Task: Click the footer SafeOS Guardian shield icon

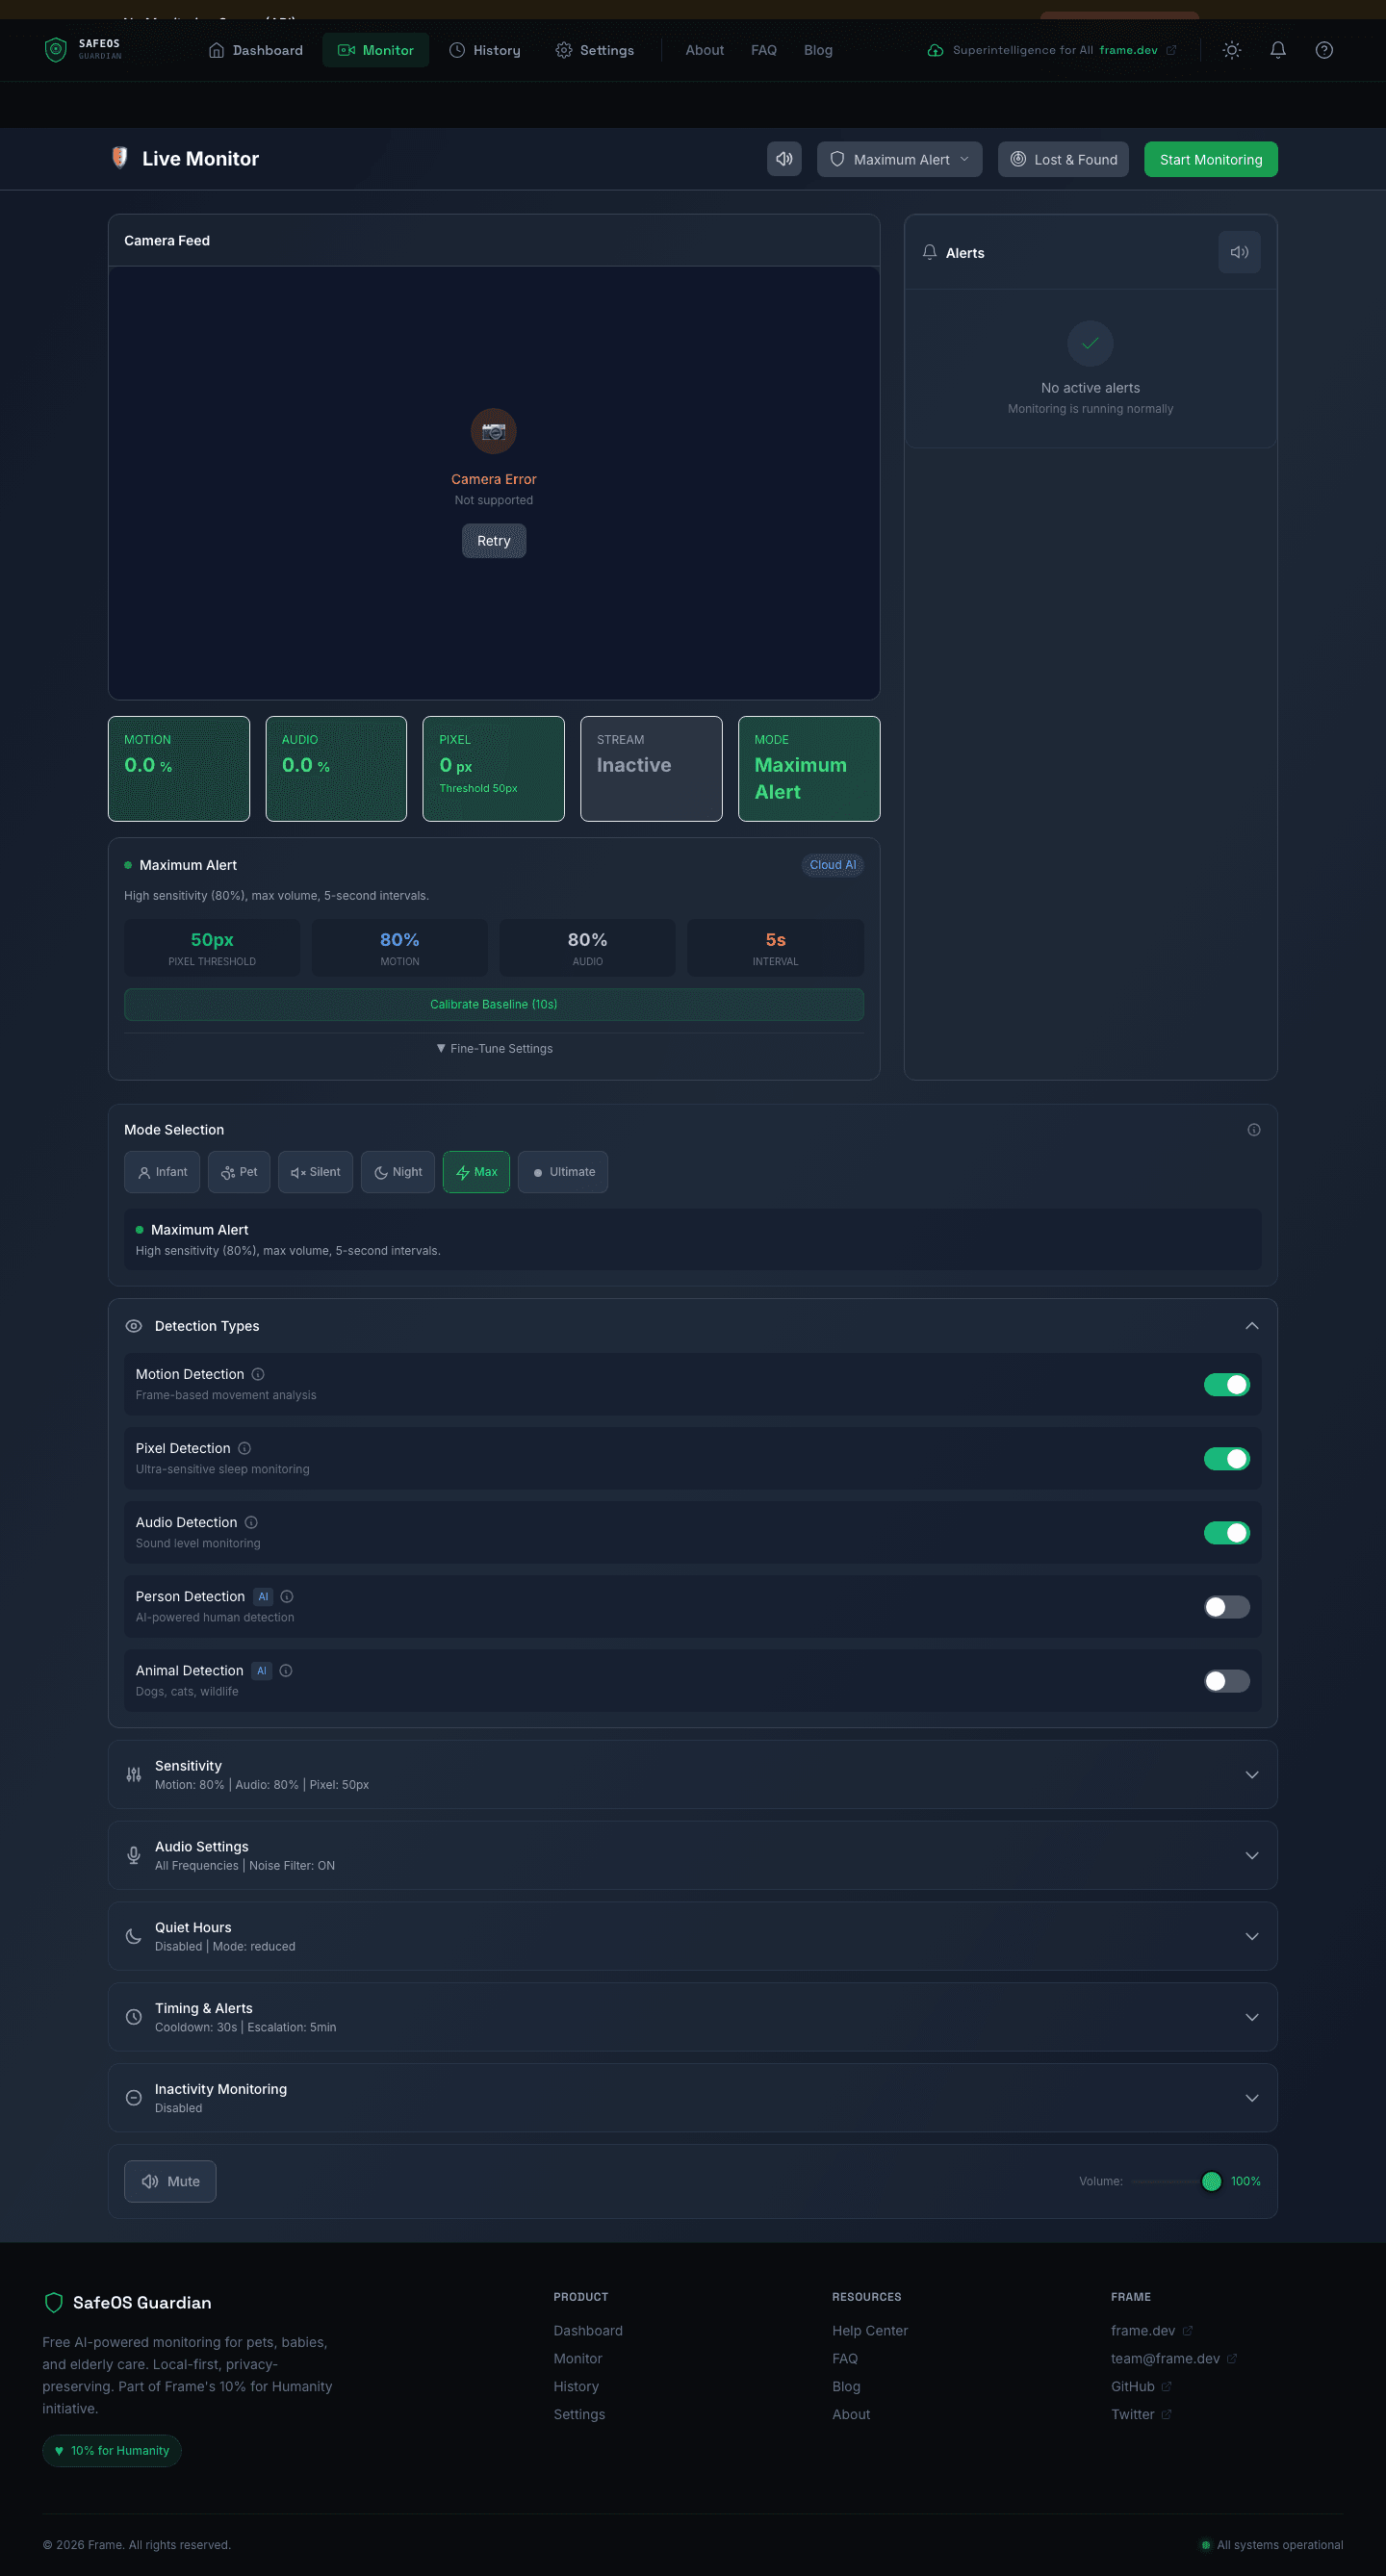Action: point(54,2302)
